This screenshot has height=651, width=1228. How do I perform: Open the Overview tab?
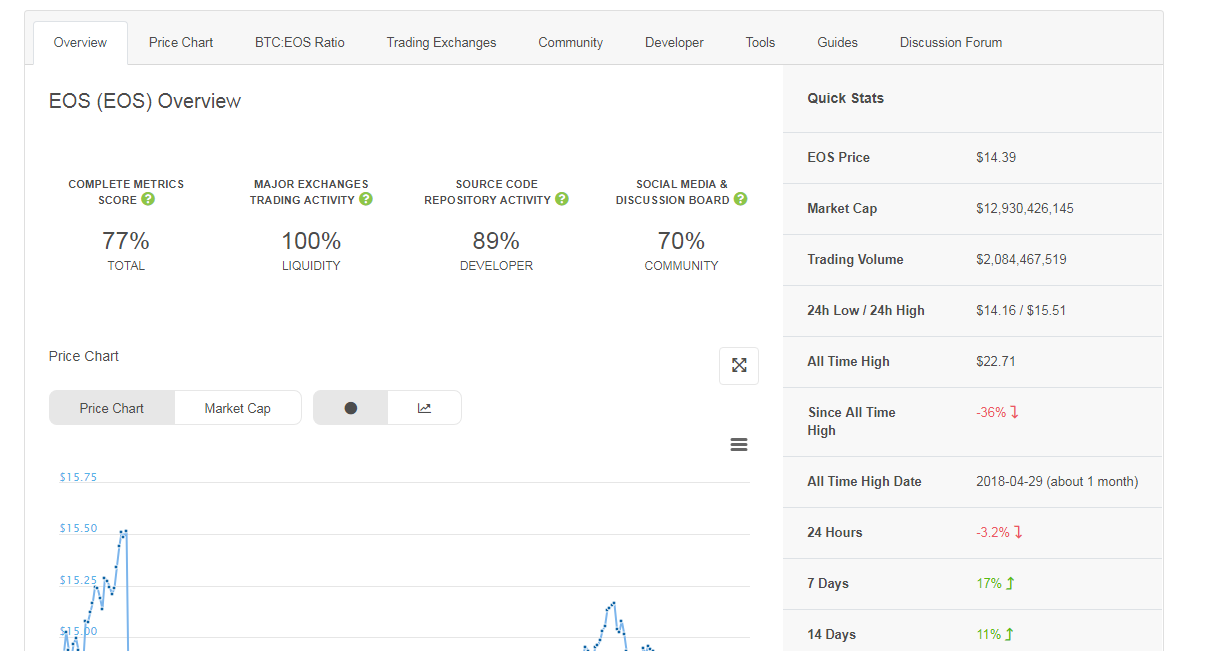80,43
